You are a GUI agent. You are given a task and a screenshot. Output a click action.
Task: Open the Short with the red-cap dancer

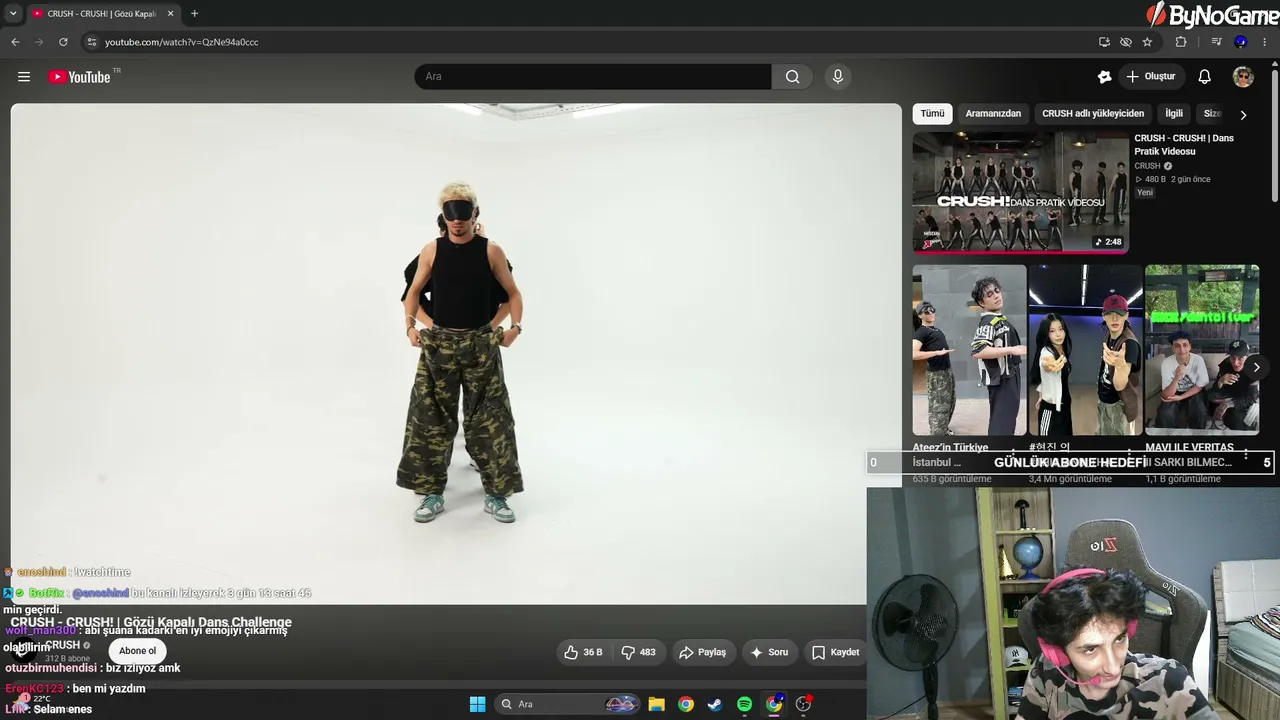1085,350
